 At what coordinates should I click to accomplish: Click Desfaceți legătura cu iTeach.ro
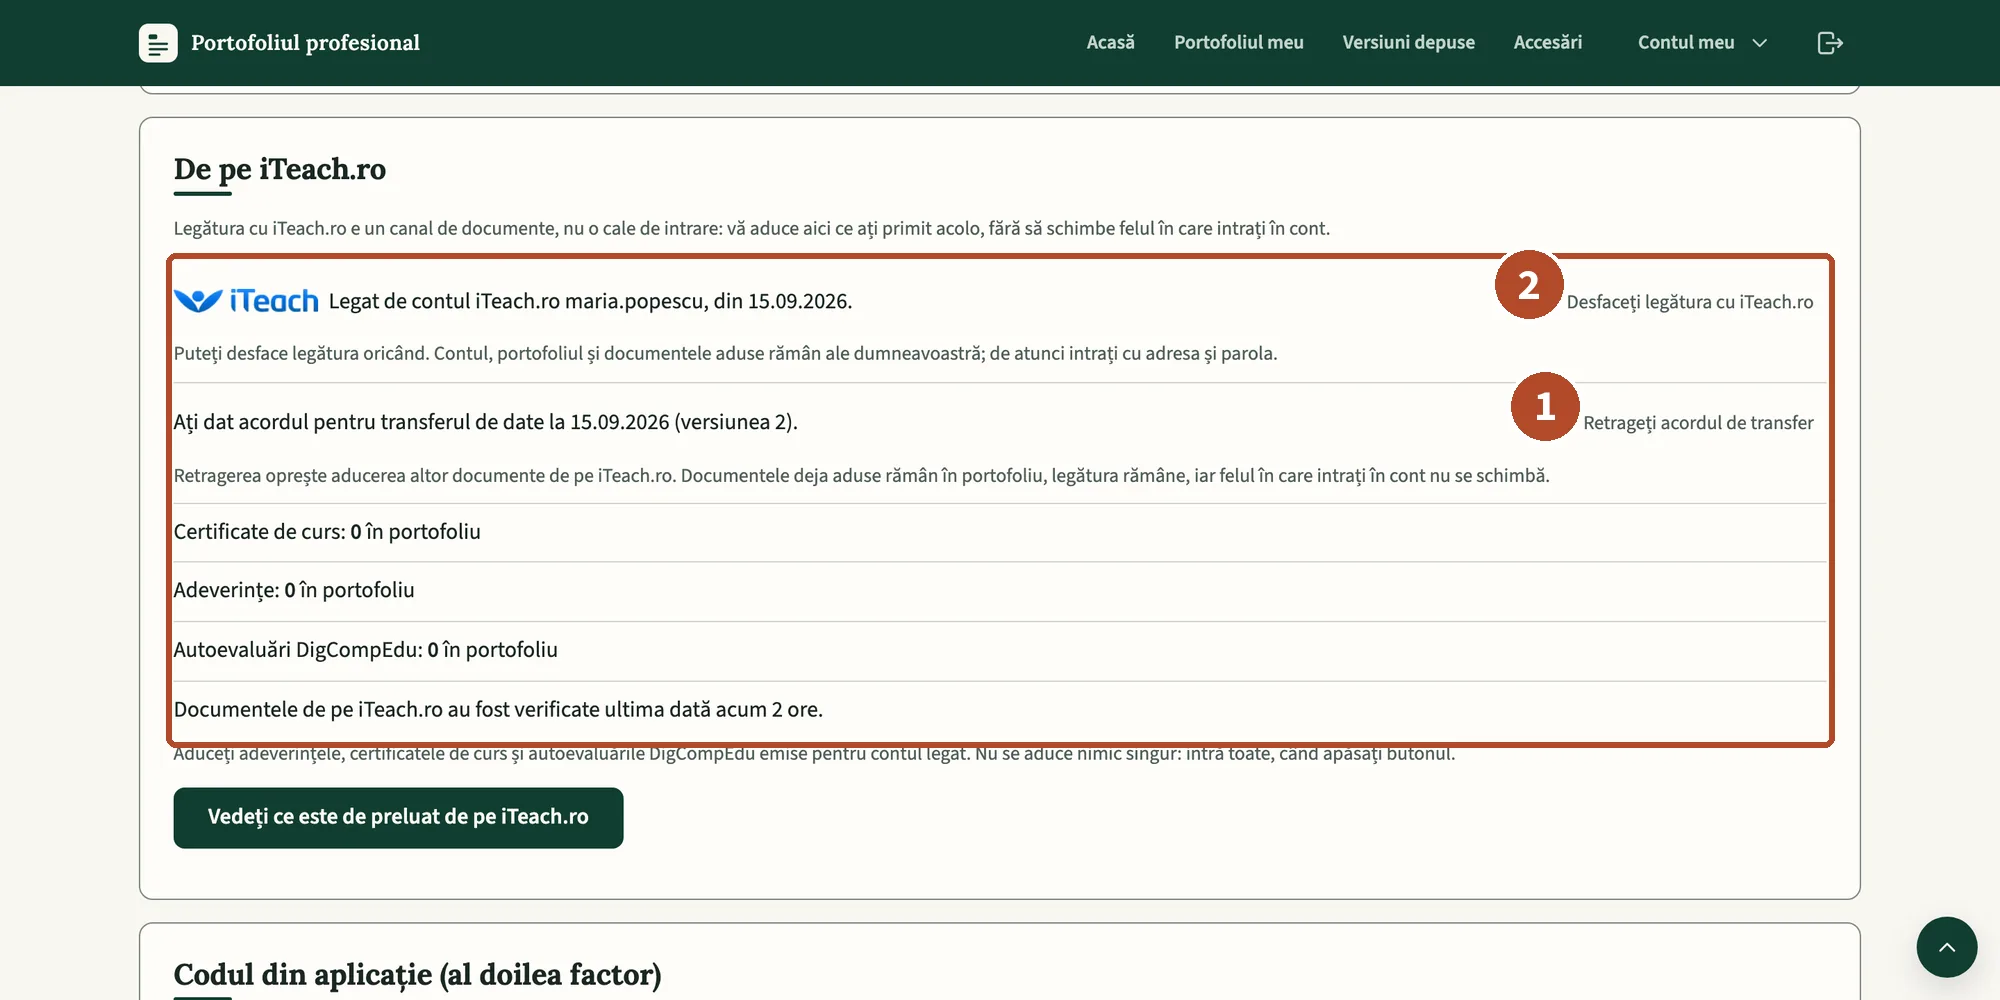(1689, 302)
